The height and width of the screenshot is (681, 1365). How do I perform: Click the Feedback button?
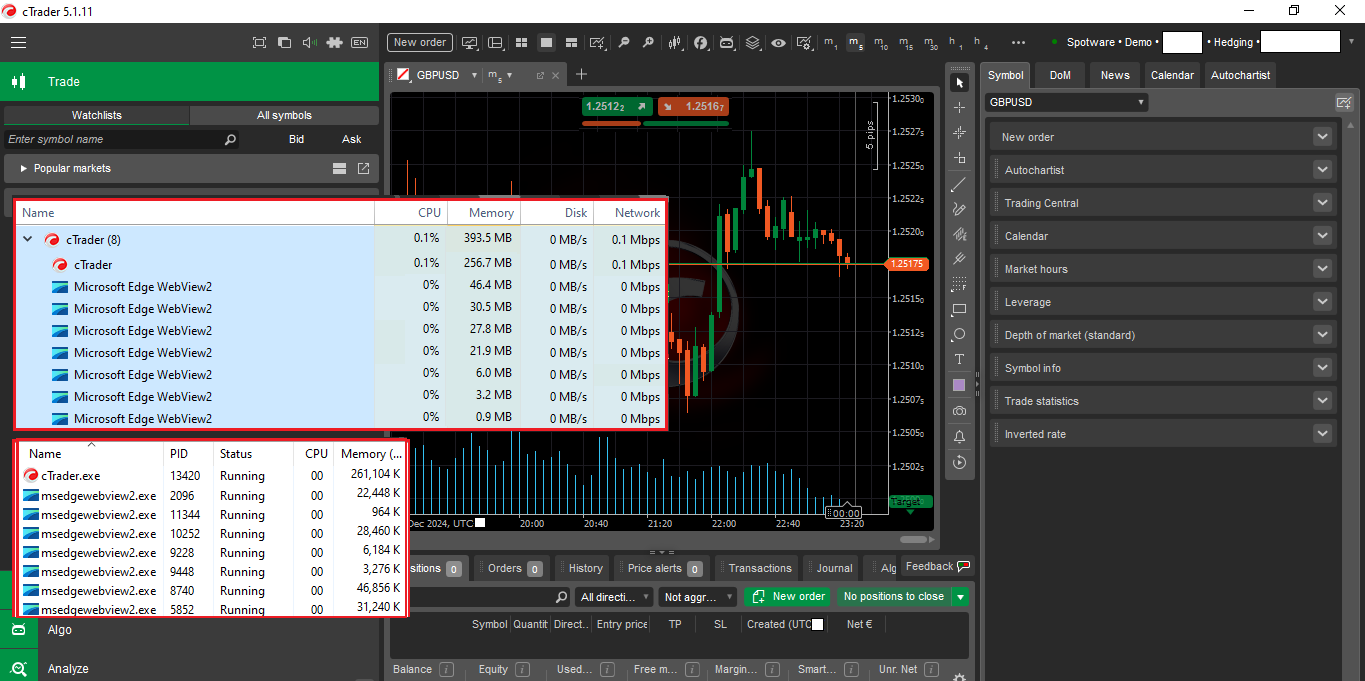pyautogui.click(x=937, y=566)
